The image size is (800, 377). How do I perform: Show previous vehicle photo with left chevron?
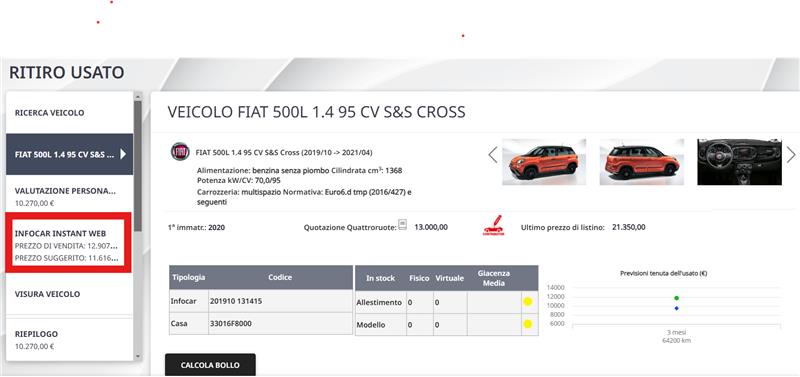492,155
